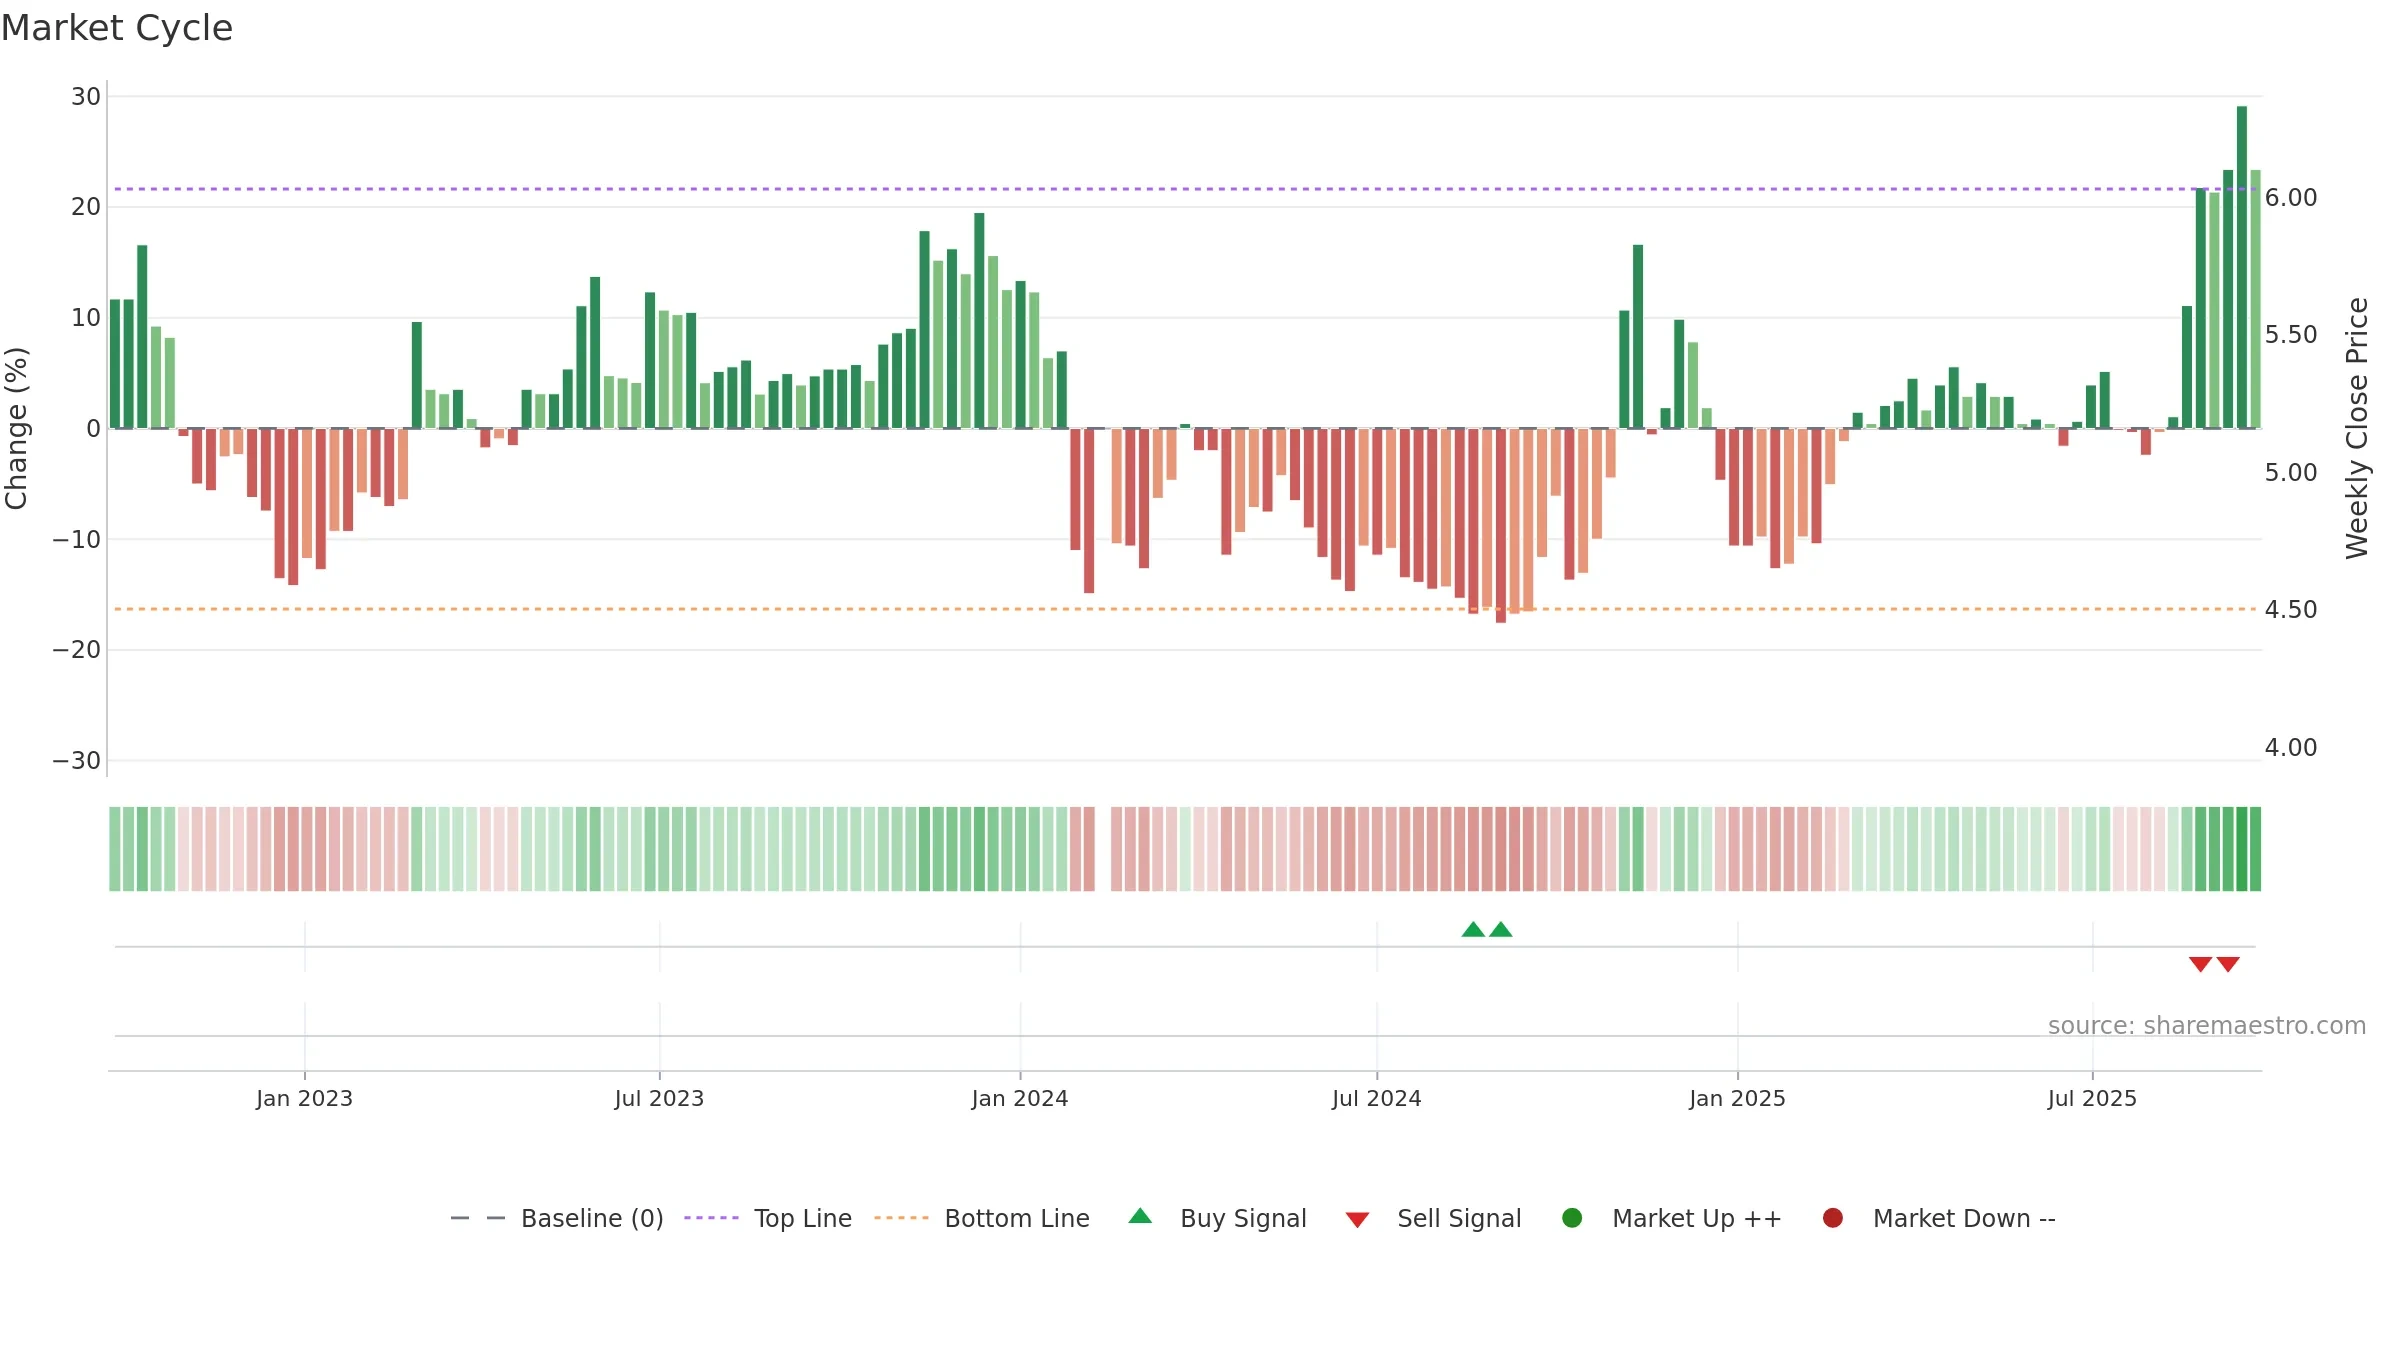Toggle the Bottom Line legend entry

(982, 1218)
